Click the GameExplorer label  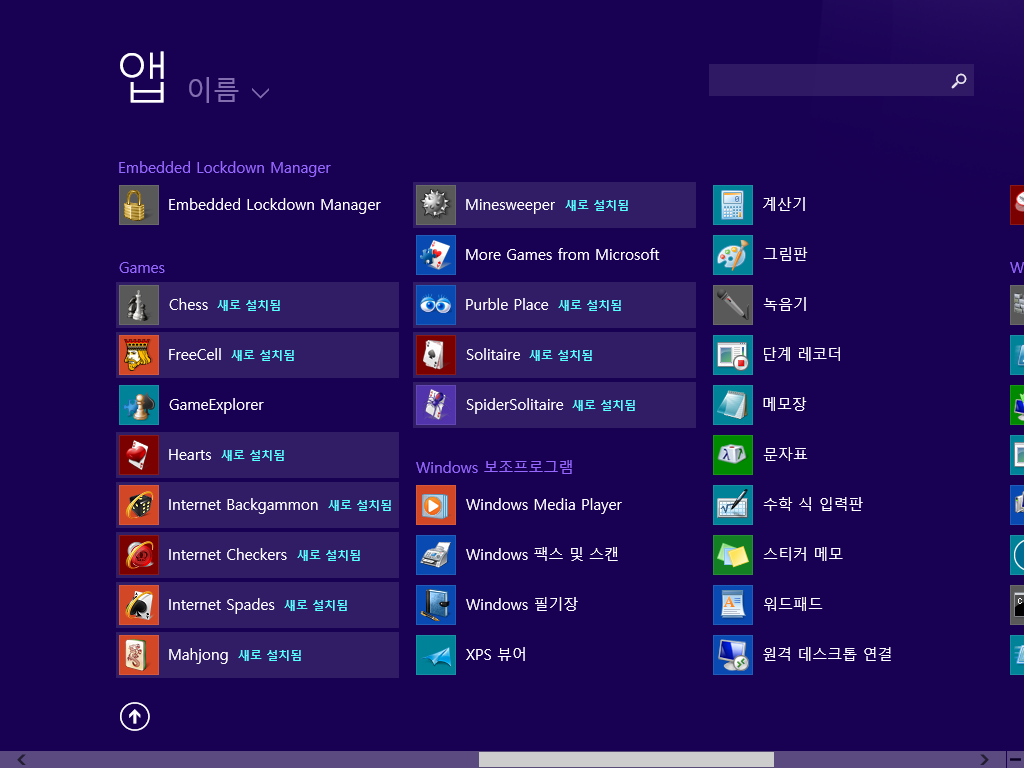[216, 405]
